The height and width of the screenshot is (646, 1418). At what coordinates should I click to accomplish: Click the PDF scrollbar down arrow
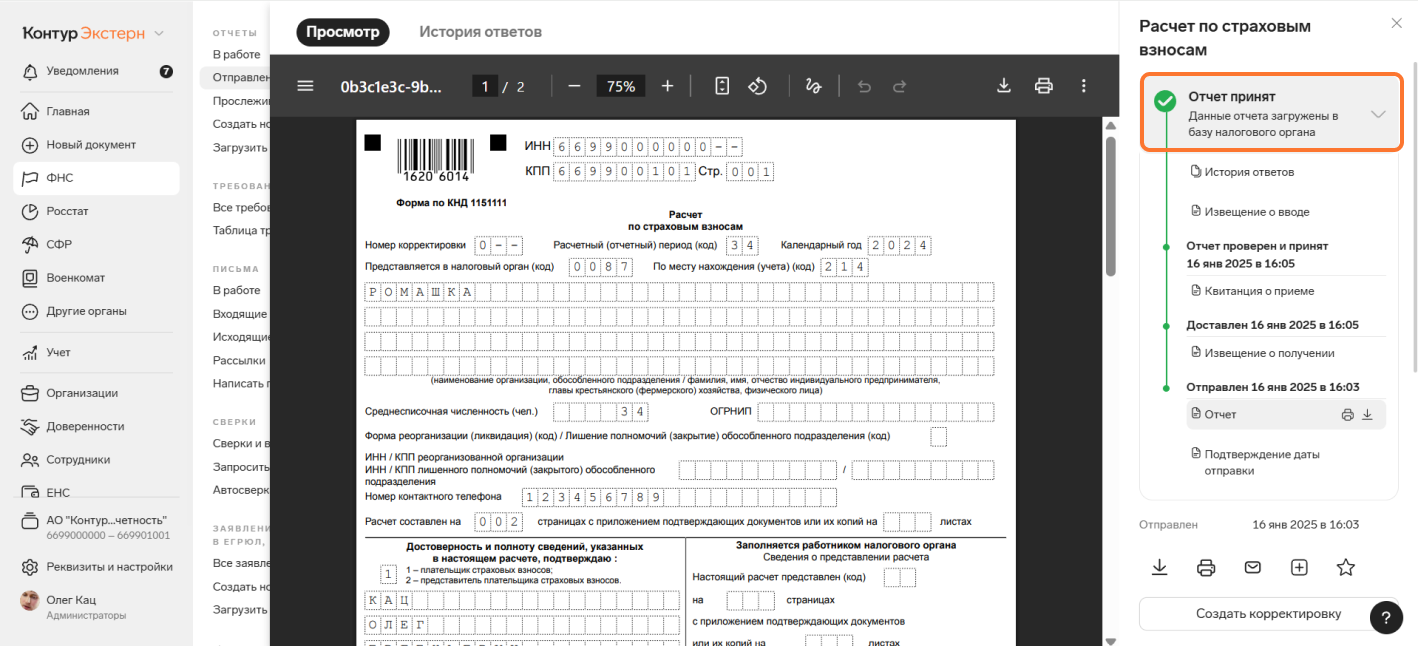[x=1109, y=640]
